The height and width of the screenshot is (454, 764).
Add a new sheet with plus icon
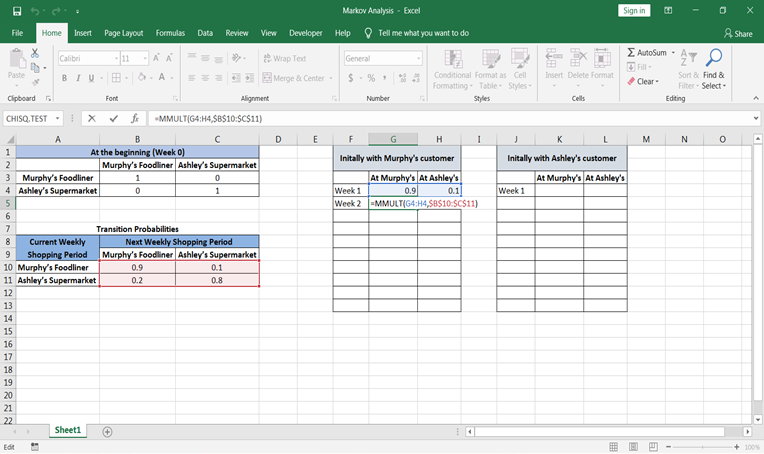point(108,432)
